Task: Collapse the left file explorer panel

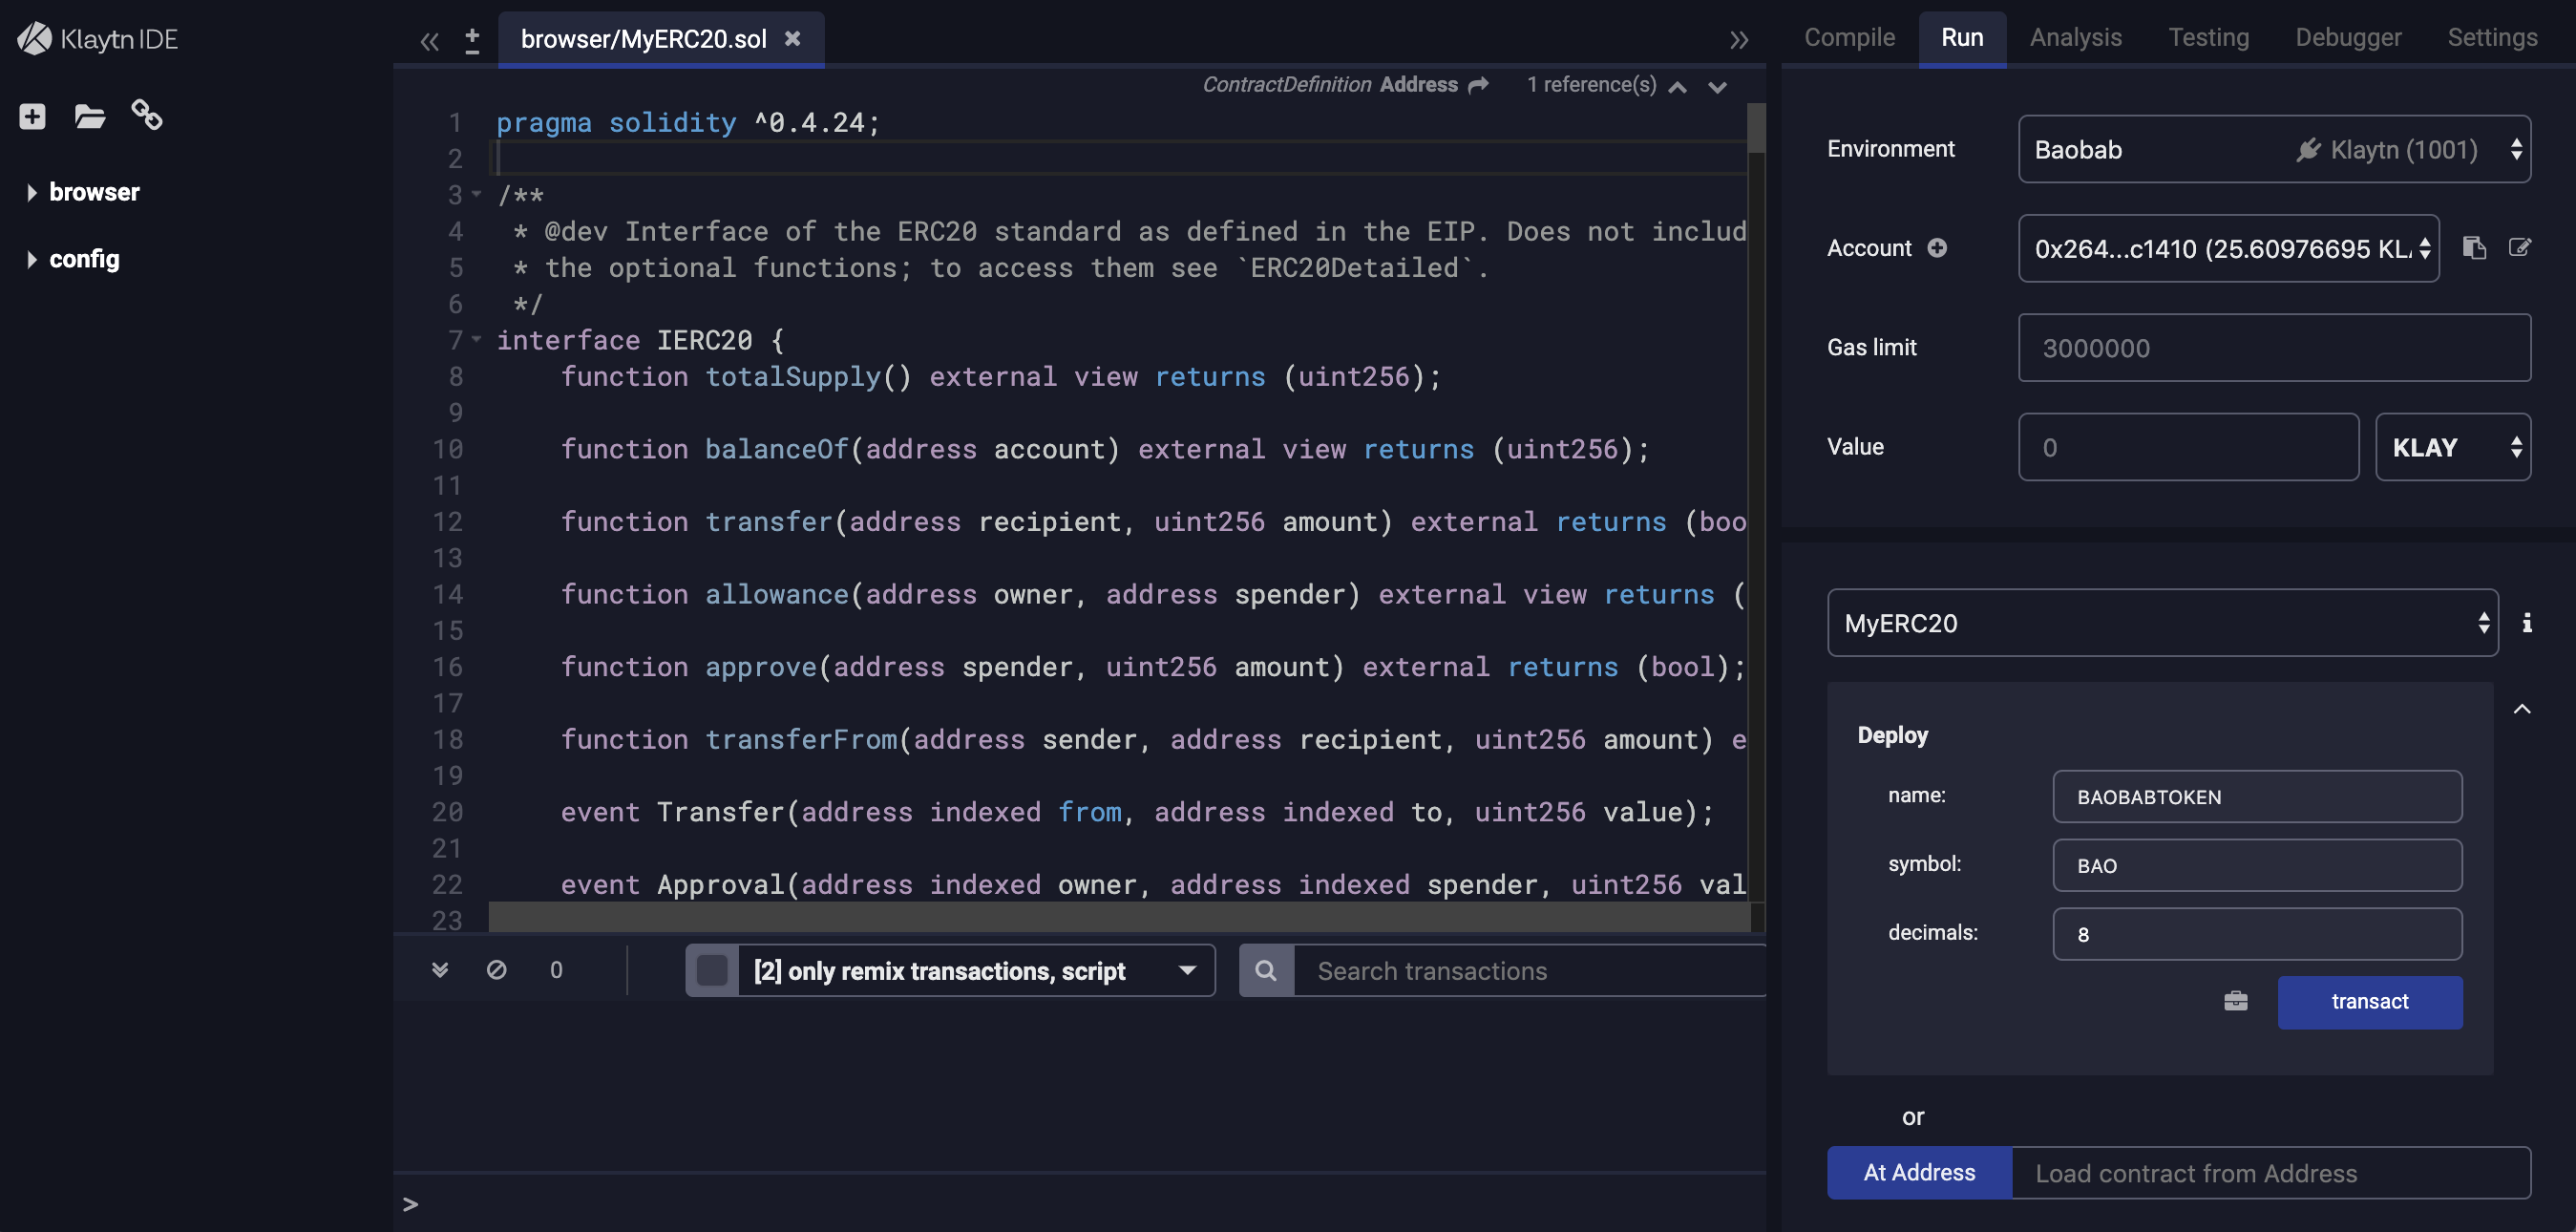Action: pos(430,41)
